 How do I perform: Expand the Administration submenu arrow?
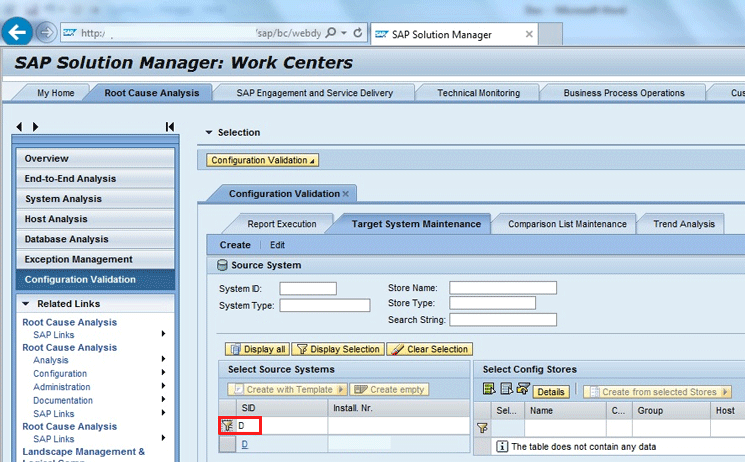click(163, 385)
